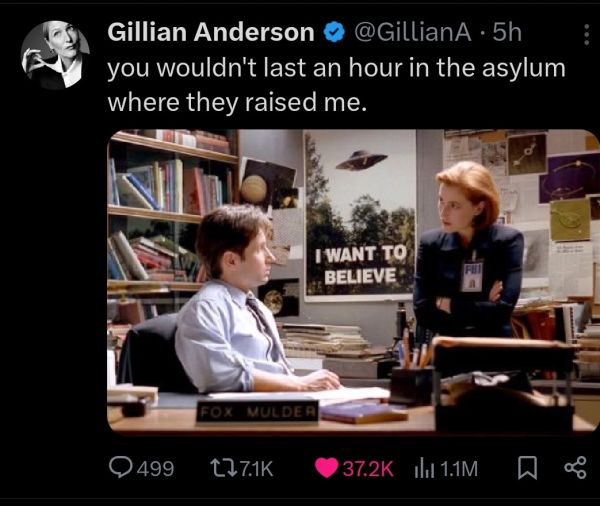600x506 pixels.
Task: Click the 5h timestamp
Action: point(507,32)
